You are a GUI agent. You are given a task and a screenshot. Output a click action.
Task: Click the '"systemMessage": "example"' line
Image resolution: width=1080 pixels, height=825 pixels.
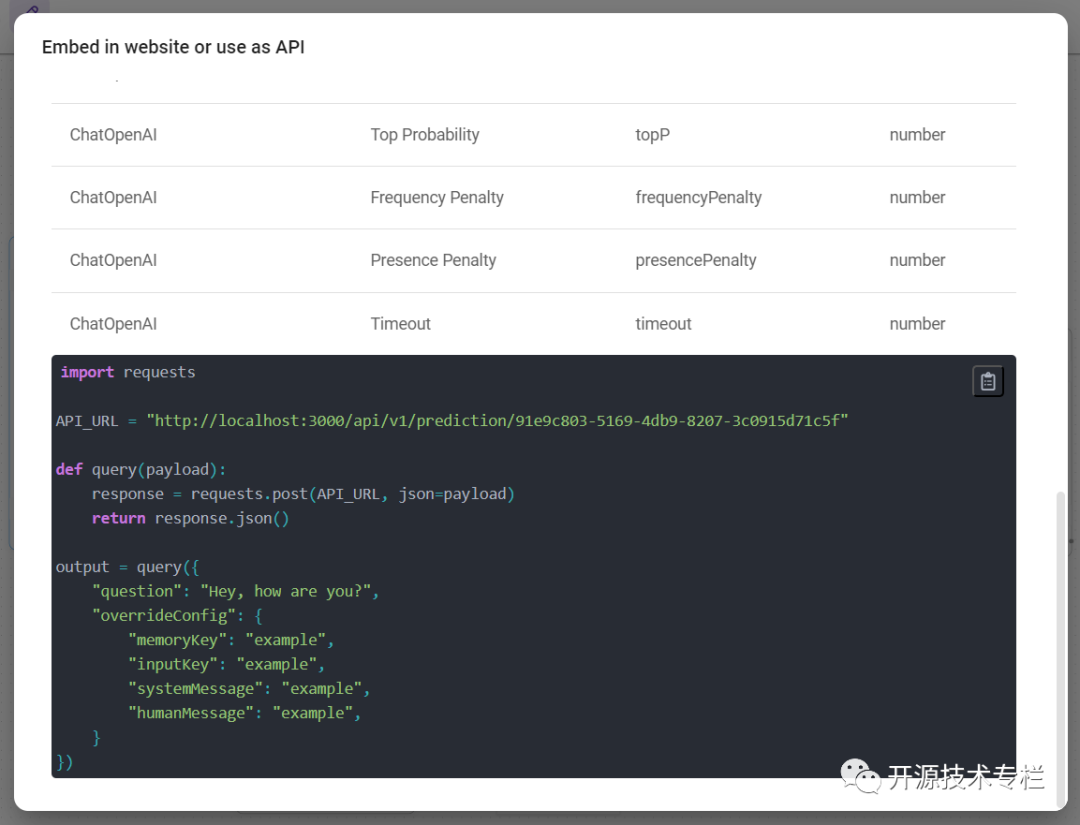249,689
